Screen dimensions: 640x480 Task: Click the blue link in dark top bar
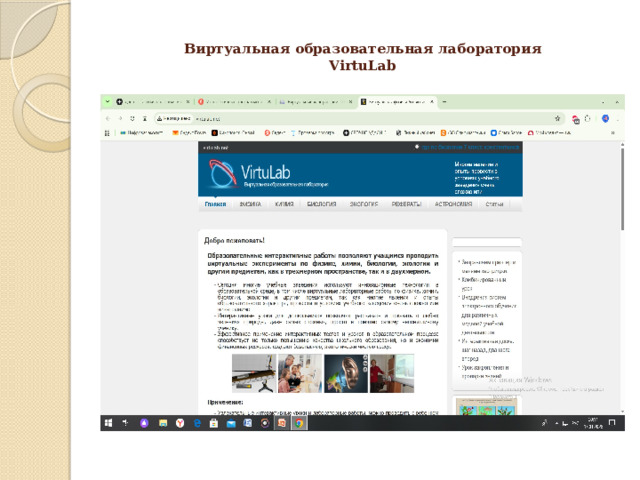point(470,147)
